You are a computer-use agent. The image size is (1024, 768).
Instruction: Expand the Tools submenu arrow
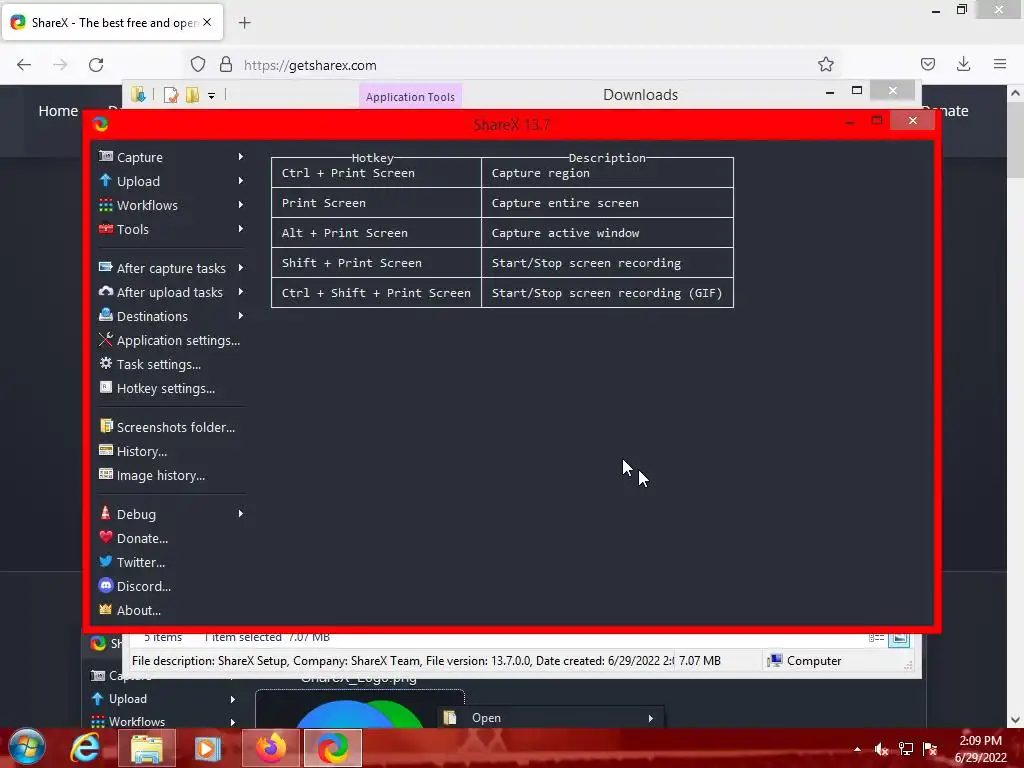pos(240,229)
